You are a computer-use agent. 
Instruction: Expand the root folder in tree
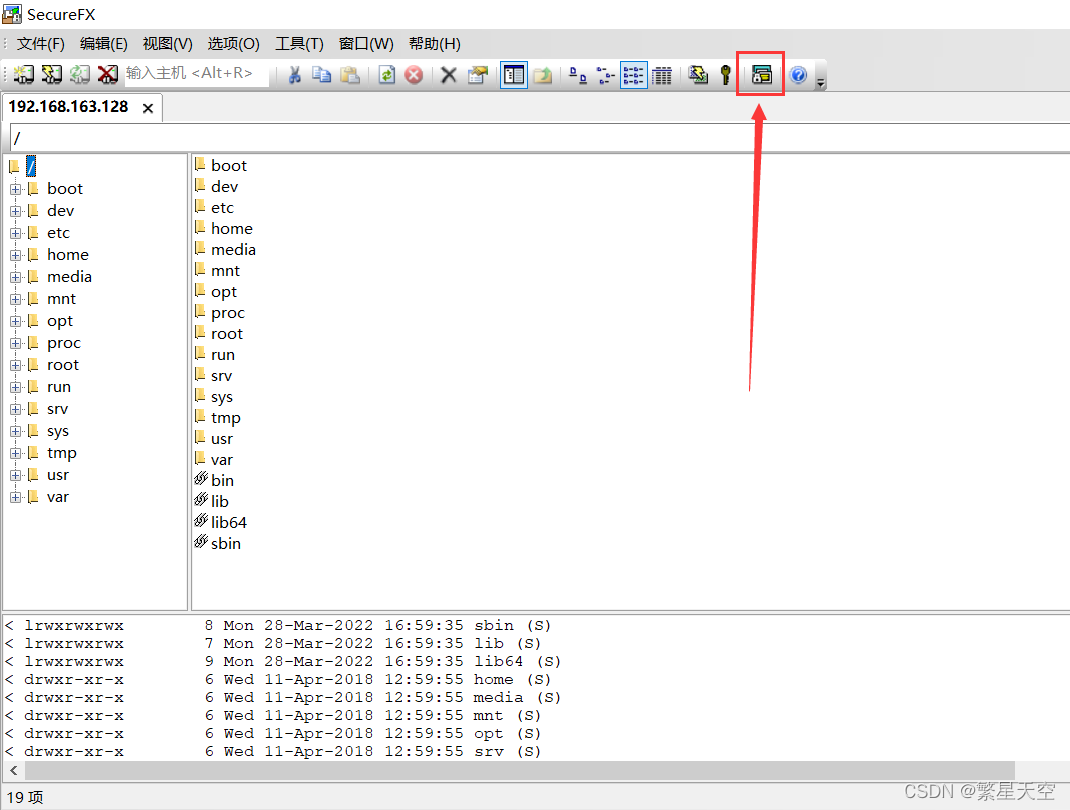pyautogui.click(x=15, y=365)
